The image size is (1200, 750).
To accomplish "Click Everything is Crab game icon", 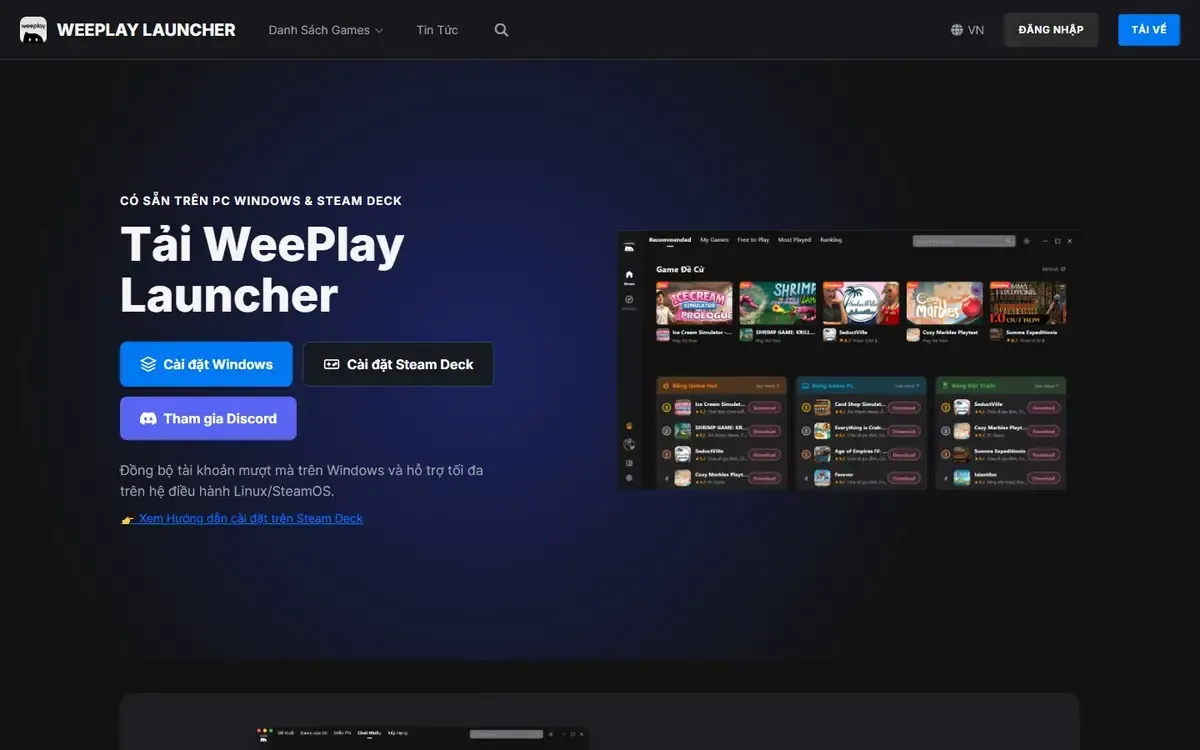I will point(822,431).
